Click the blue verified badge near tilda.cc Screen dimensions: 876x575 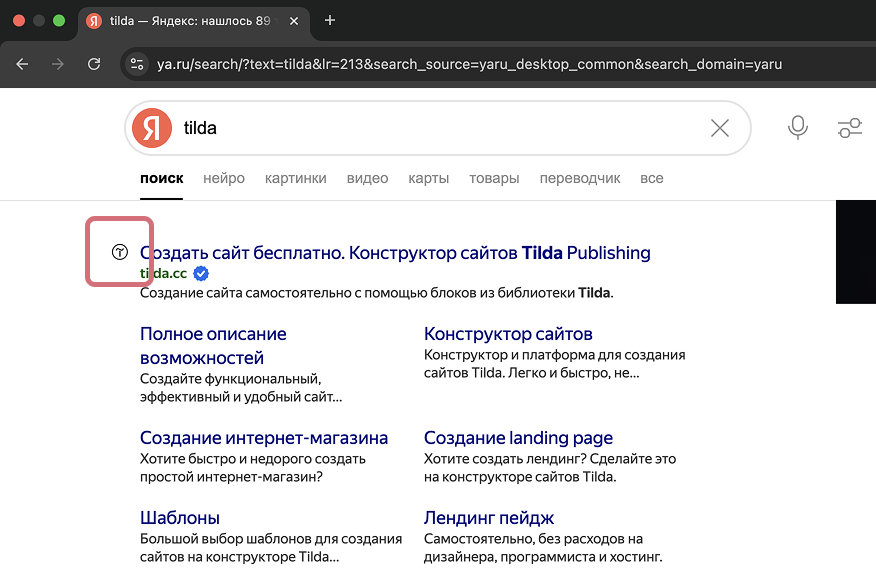click(201, 273)
